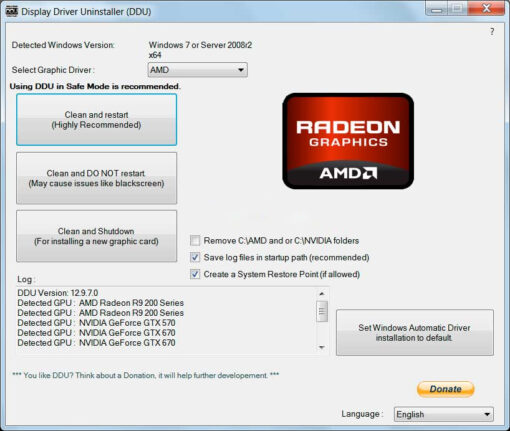Minimize the DDU window
510x431 pixels.
[x=437, y=9]
